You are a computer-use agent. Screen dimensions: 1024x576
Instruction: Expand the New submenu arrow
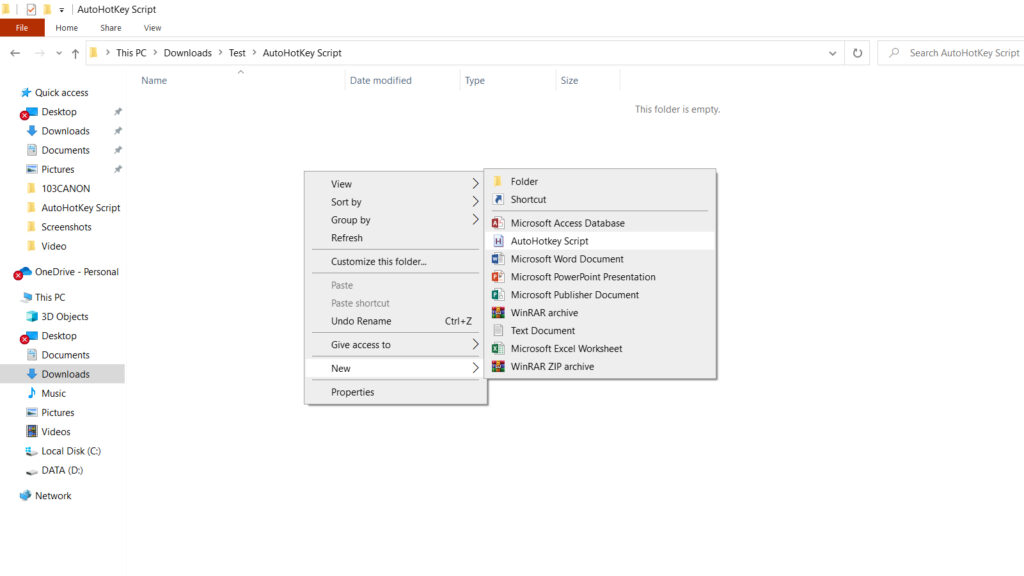pos(475,368)
